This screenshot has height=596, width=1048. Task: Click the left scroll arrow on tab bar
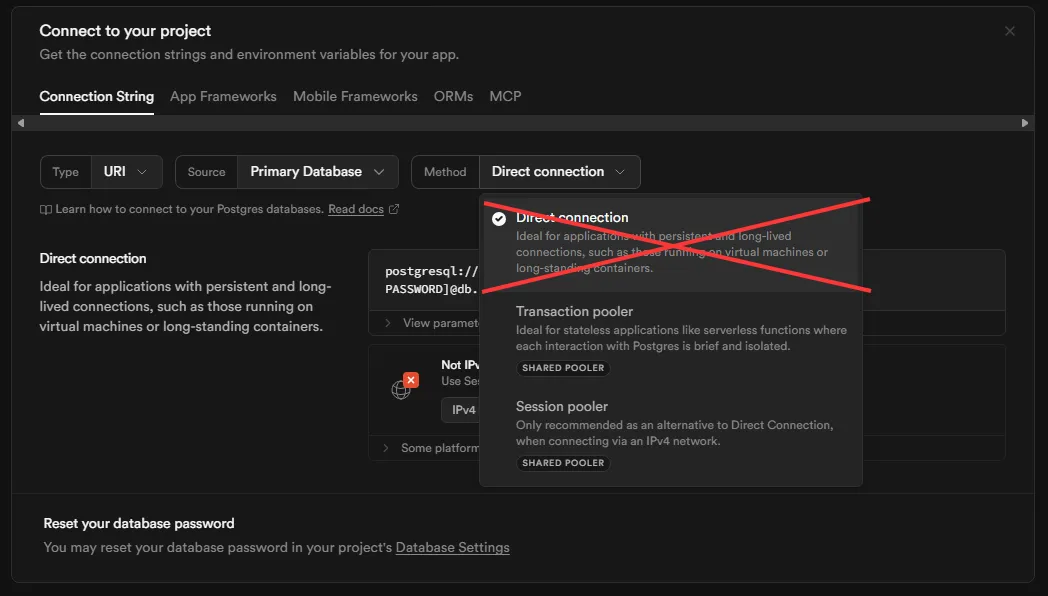tap(20, 123)
